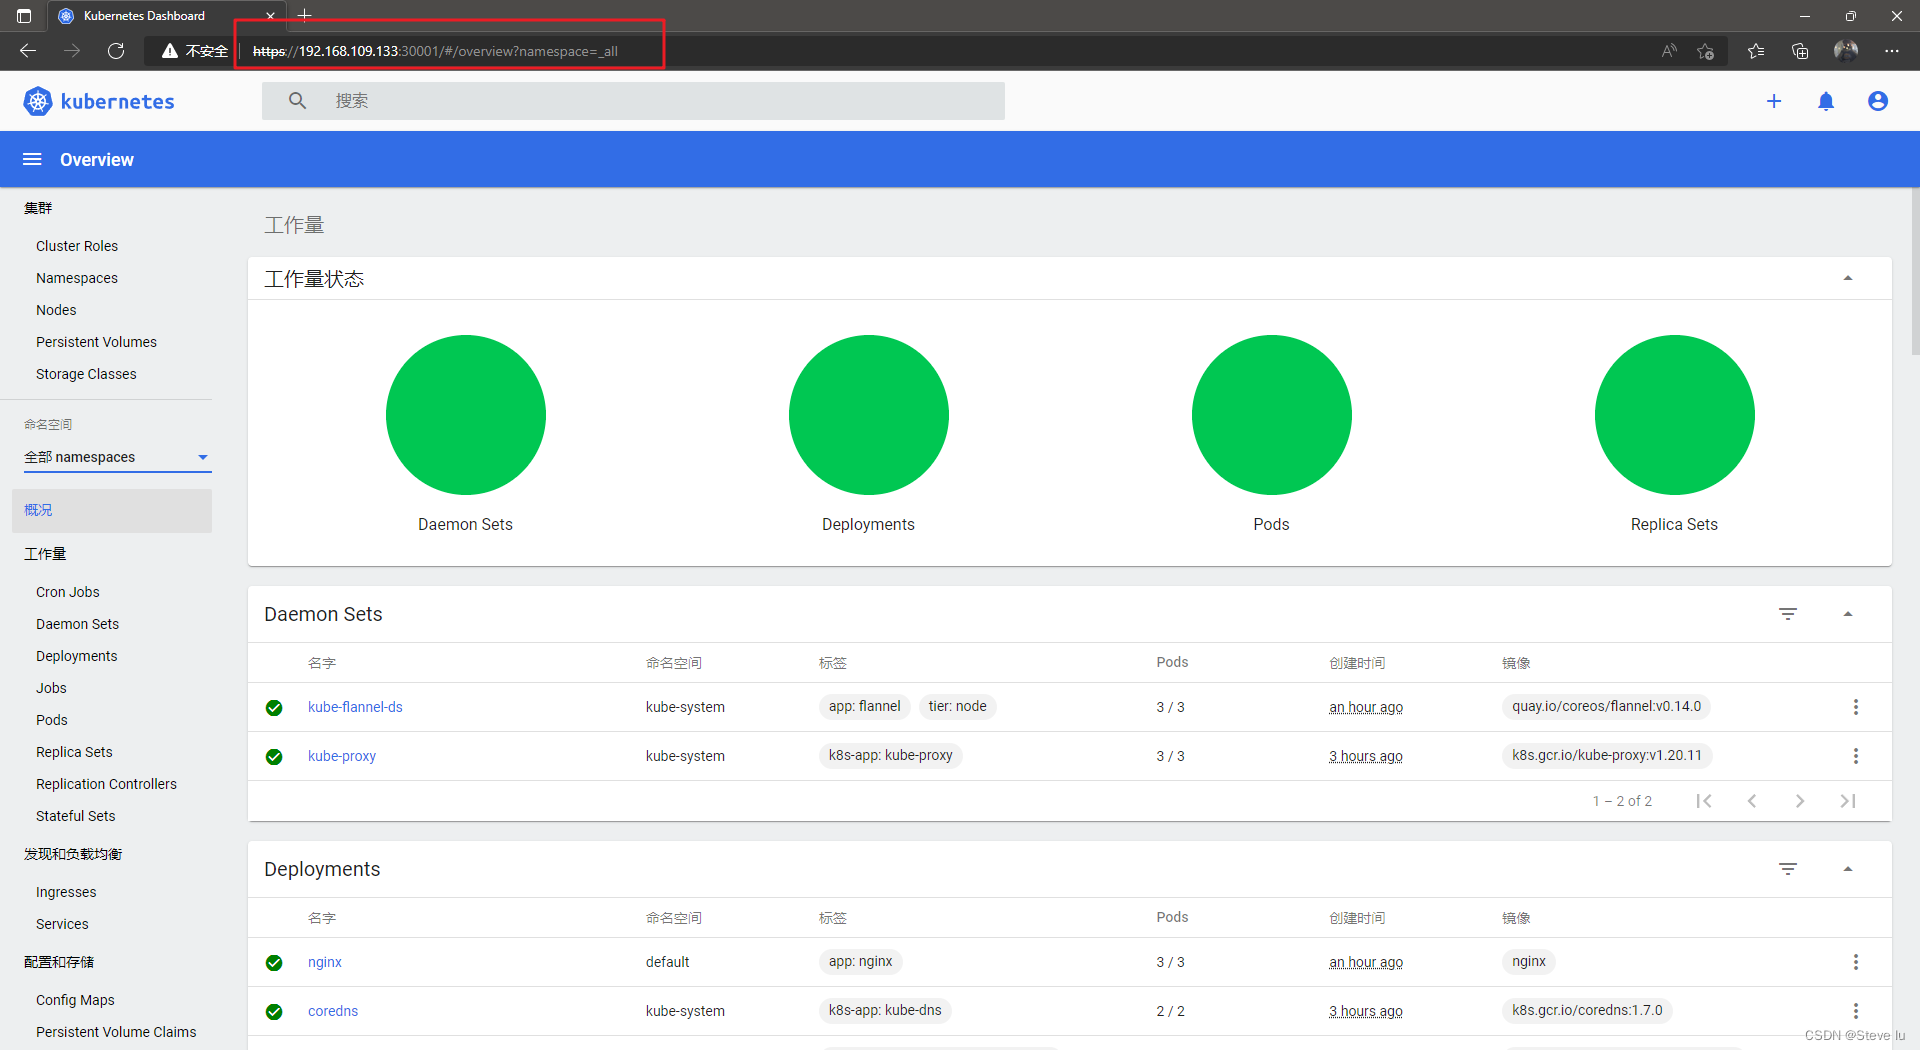
Task: Open Stateful Sets in sidebar
Action: coord(76,816)
